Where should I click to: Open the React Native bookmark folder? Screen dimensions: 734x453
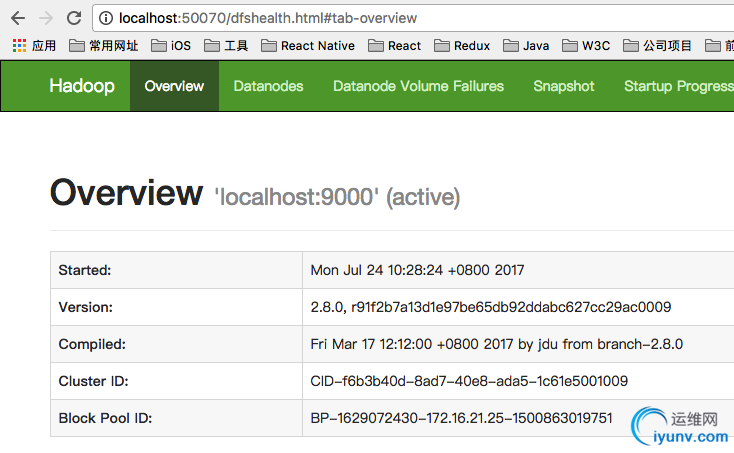[308, 45]
